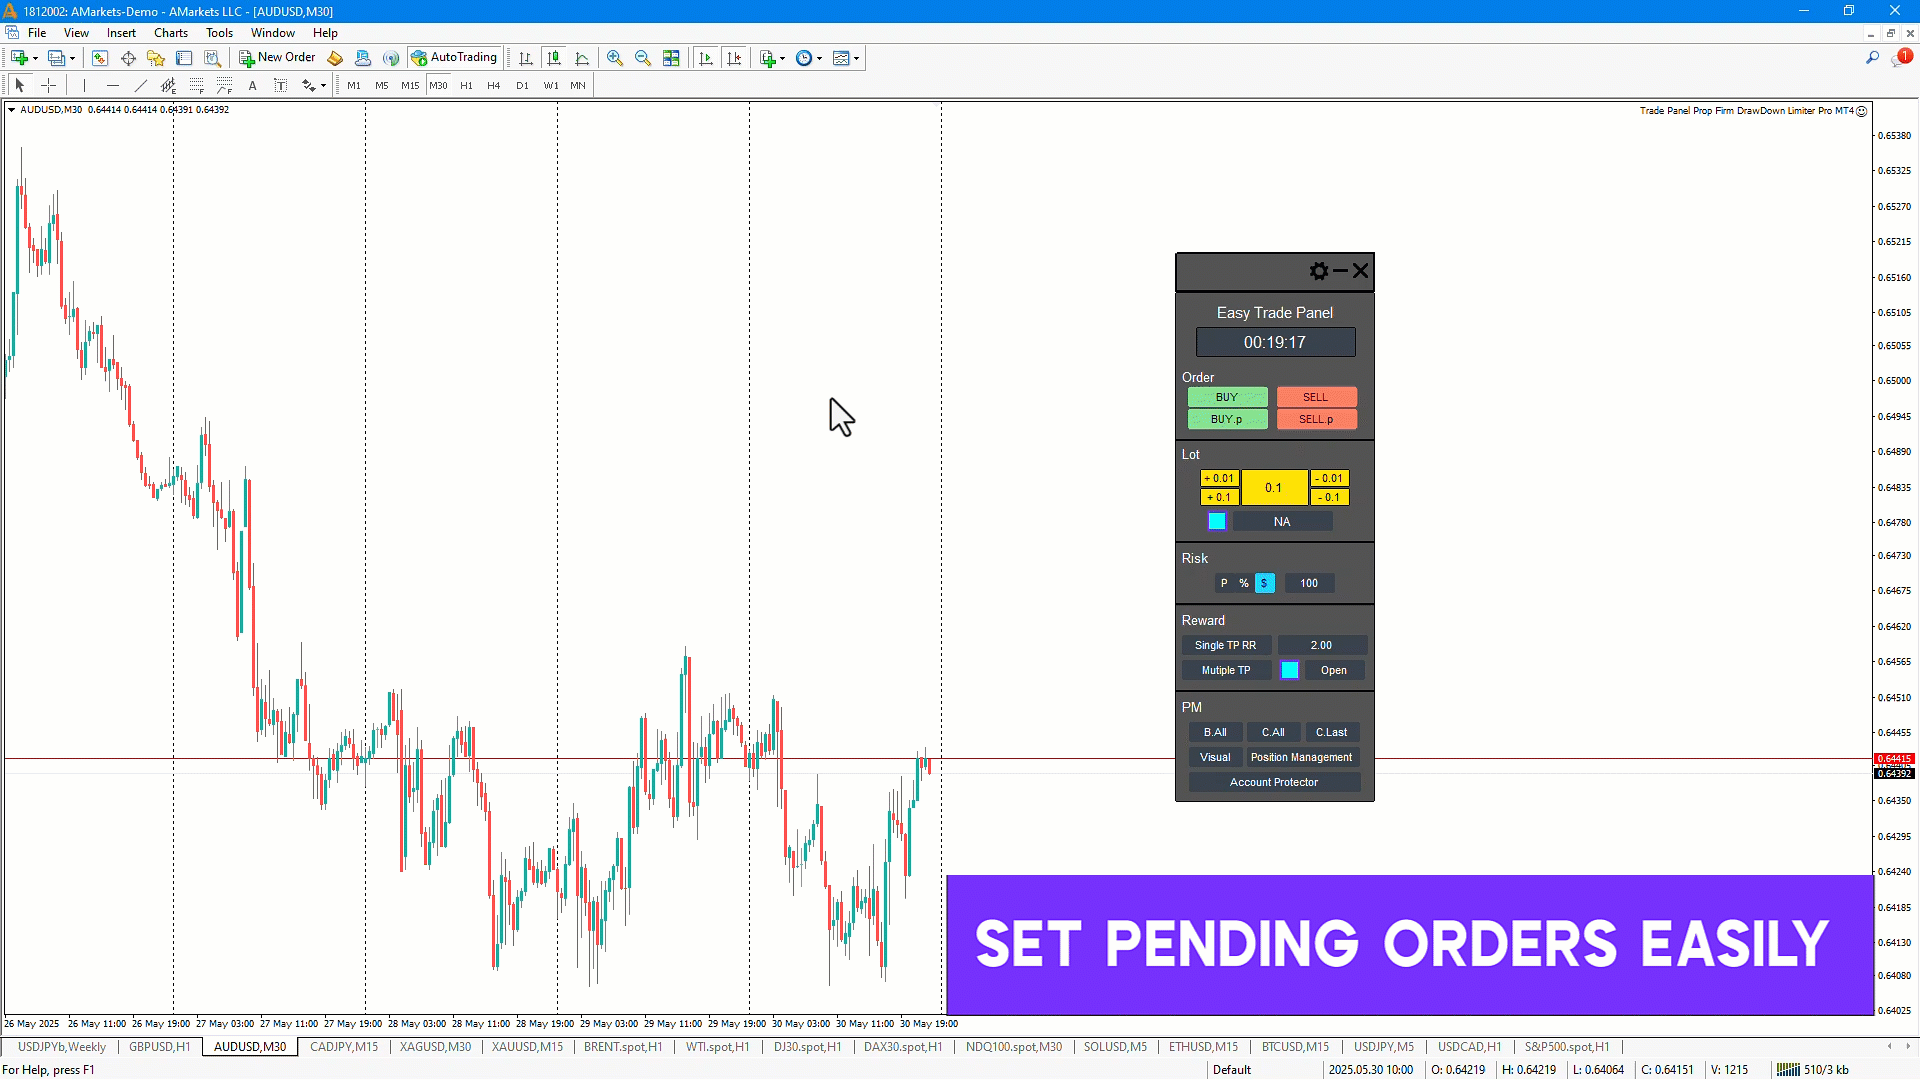Screen dimensions: 1920x1080
Task: Switch chart to line chart mode
Action: [x=582, y=58]
